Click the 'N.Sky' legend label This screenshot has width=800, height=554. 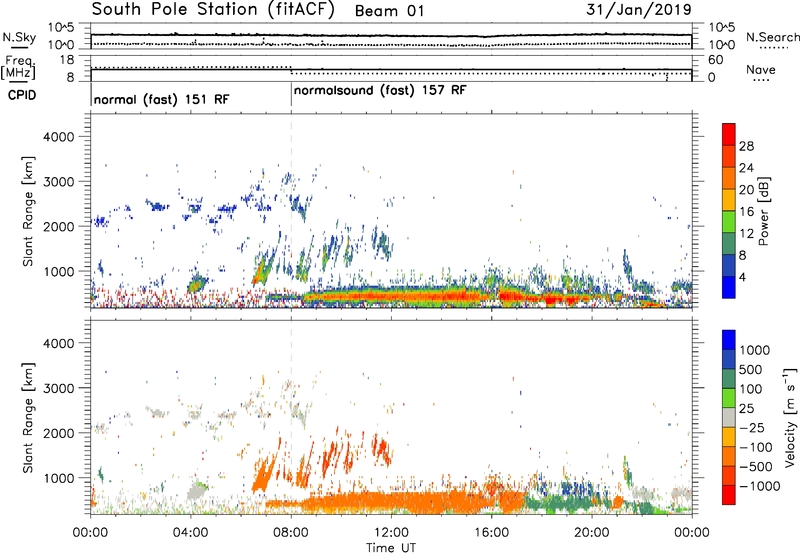coord(19,37)
